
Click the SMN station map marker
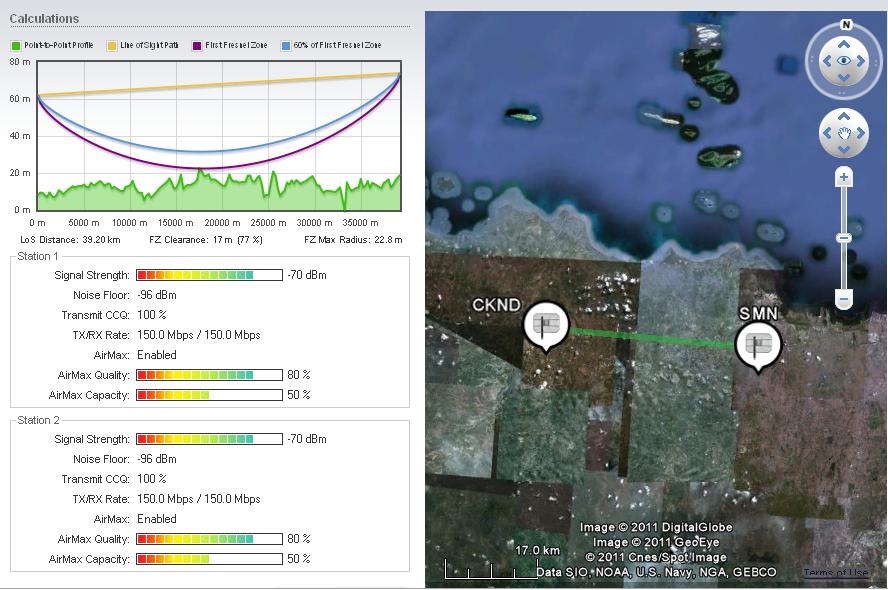point(758,346)
